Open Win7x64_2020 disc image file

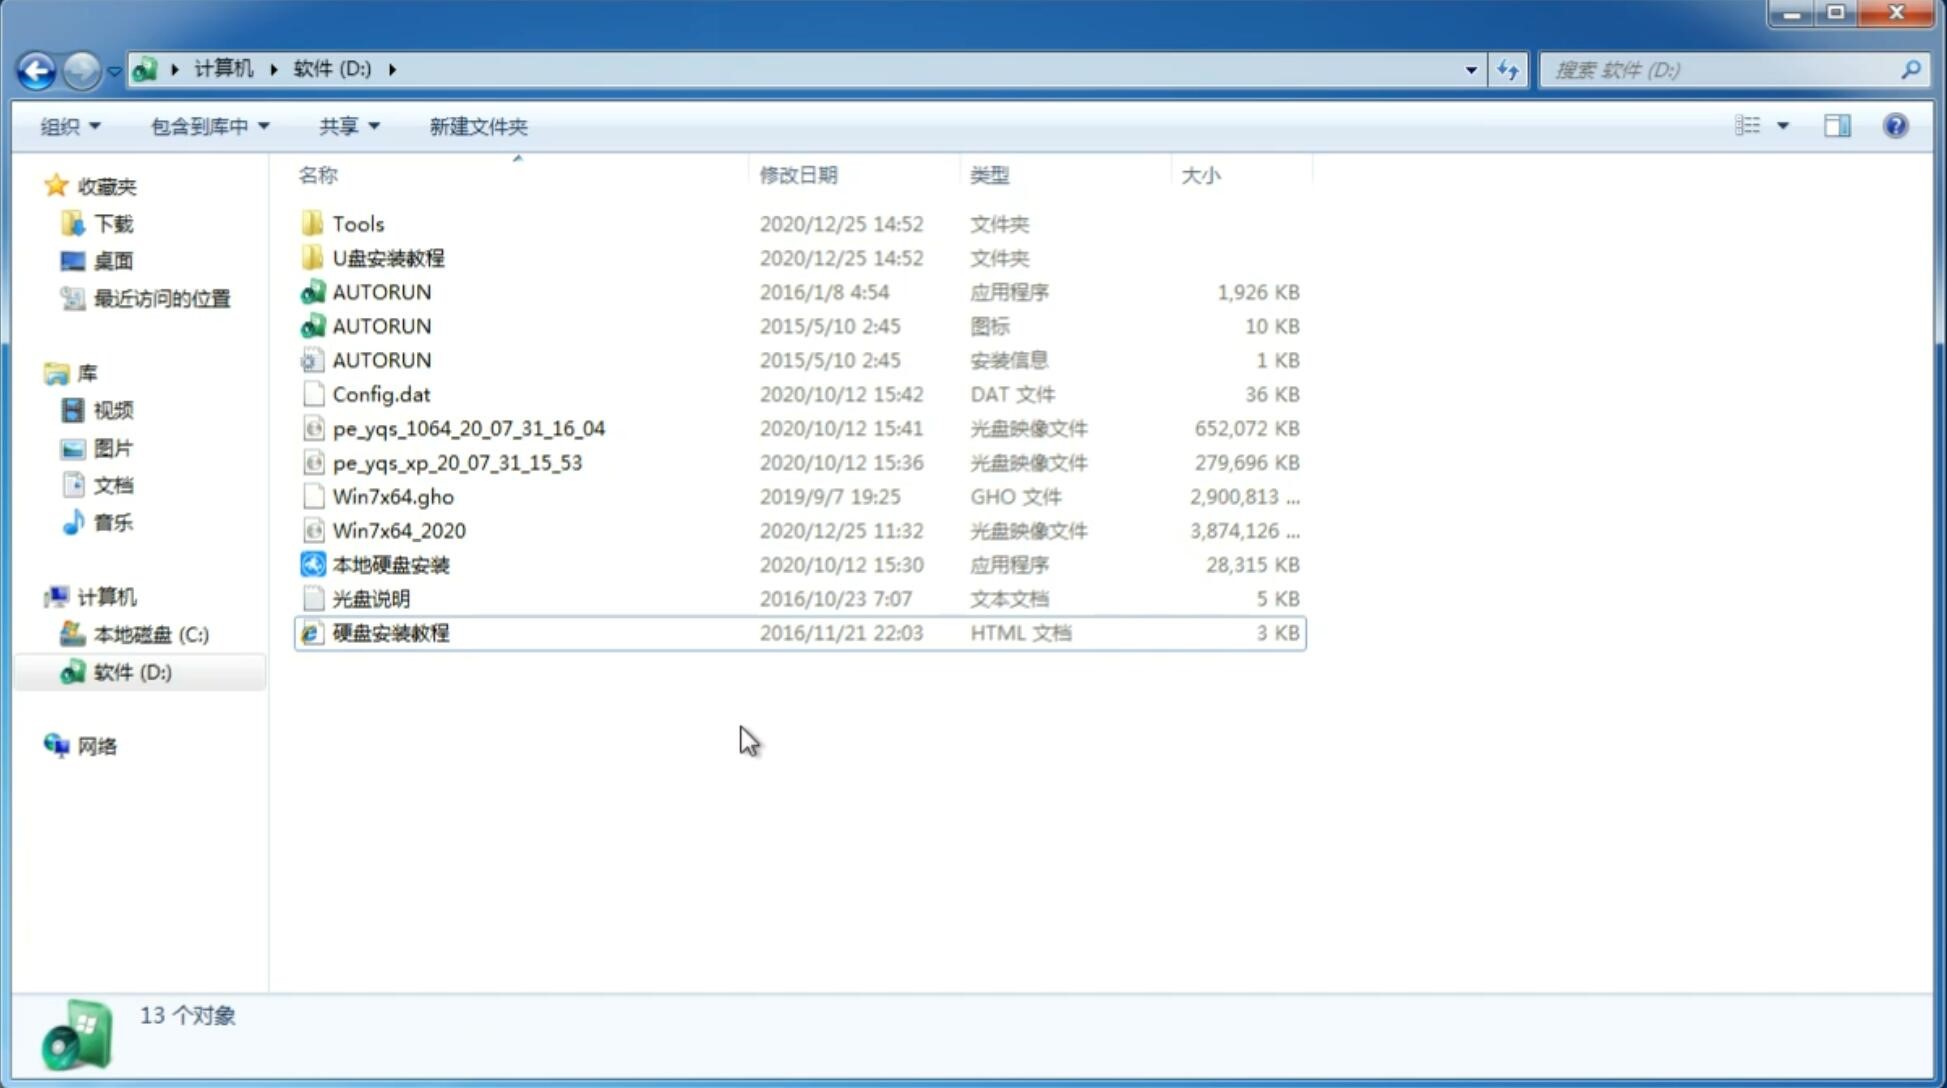(397, 529)
